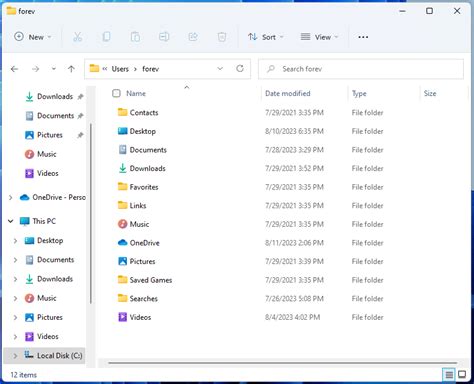Click the Search forev input box

click(361, 69)
